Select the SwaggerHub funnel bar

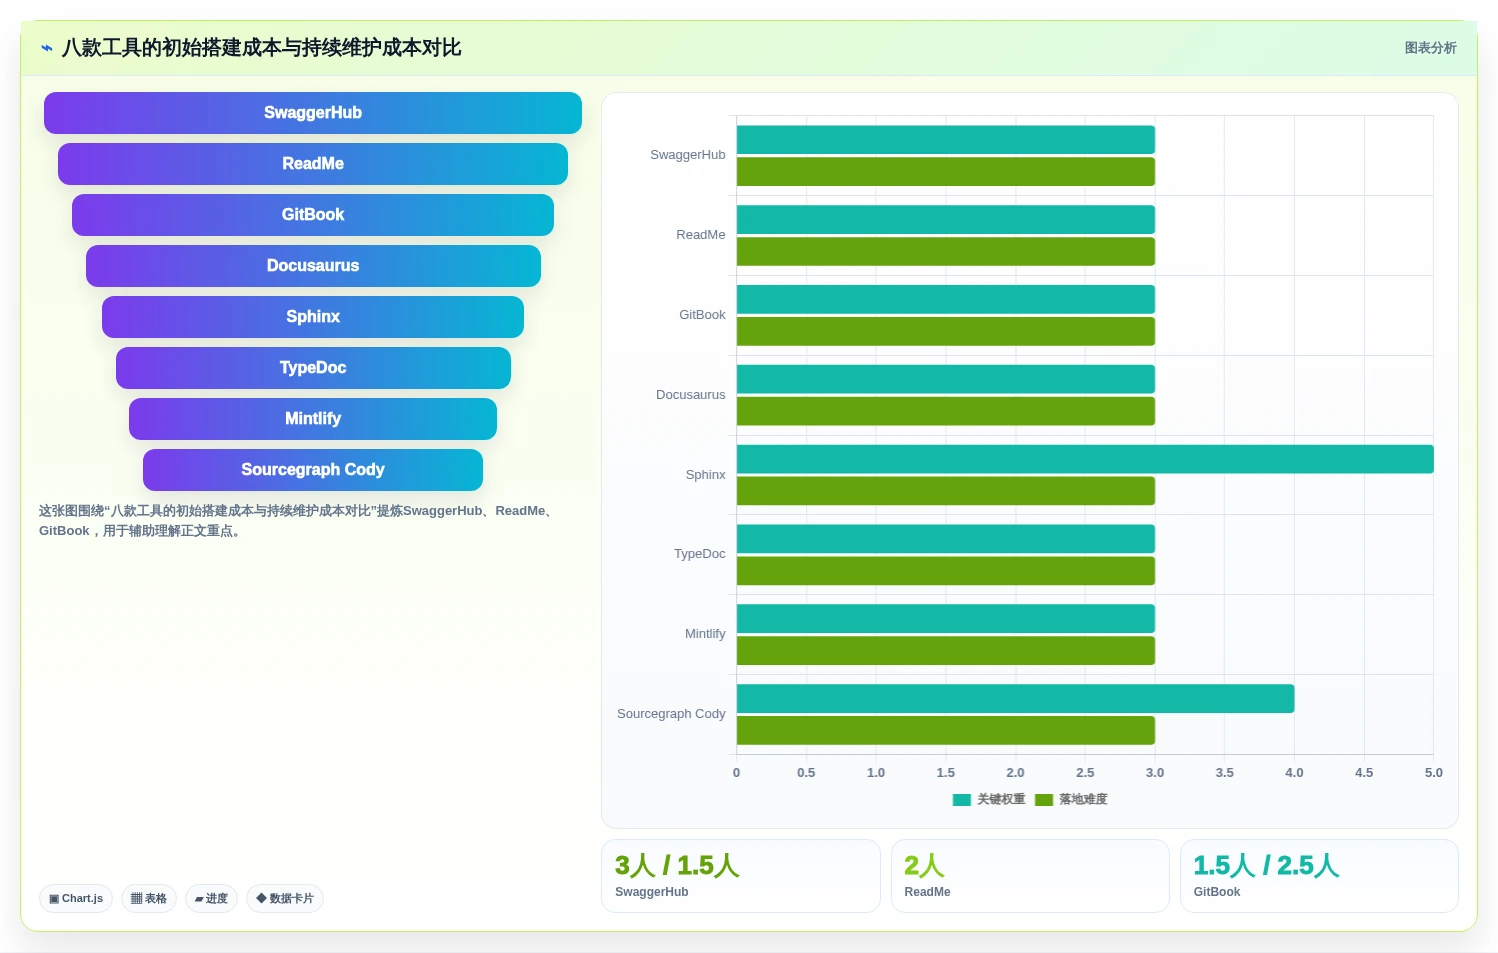point(313,113)
